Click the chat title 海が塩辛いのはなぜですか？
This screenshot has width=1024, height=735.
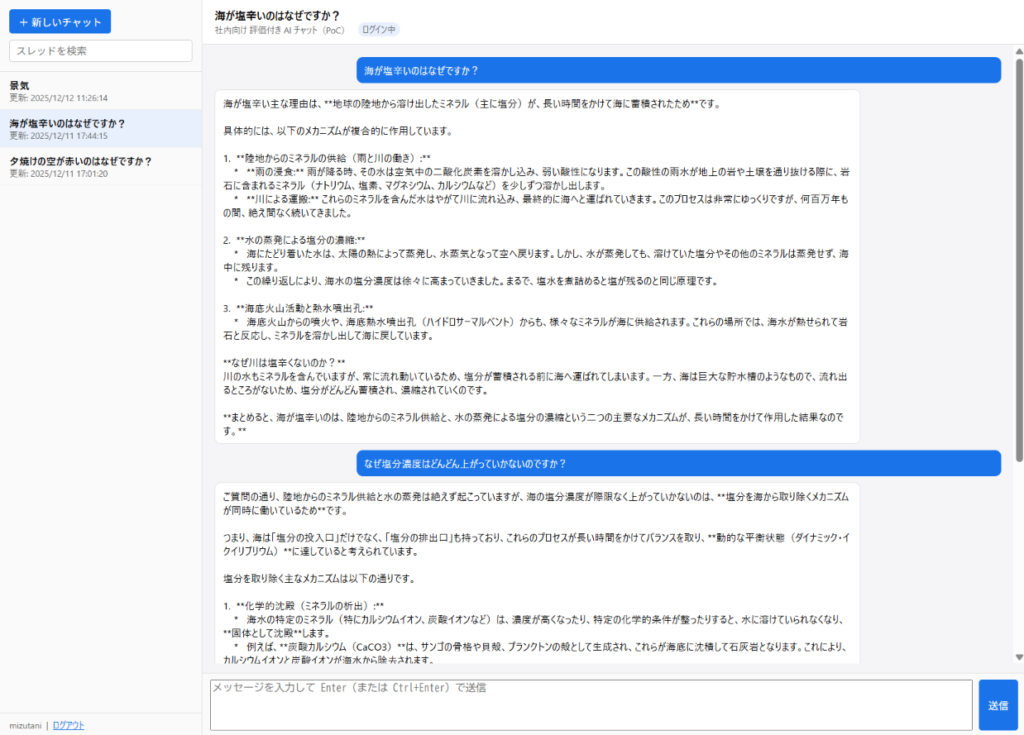(x=278, y=13)
